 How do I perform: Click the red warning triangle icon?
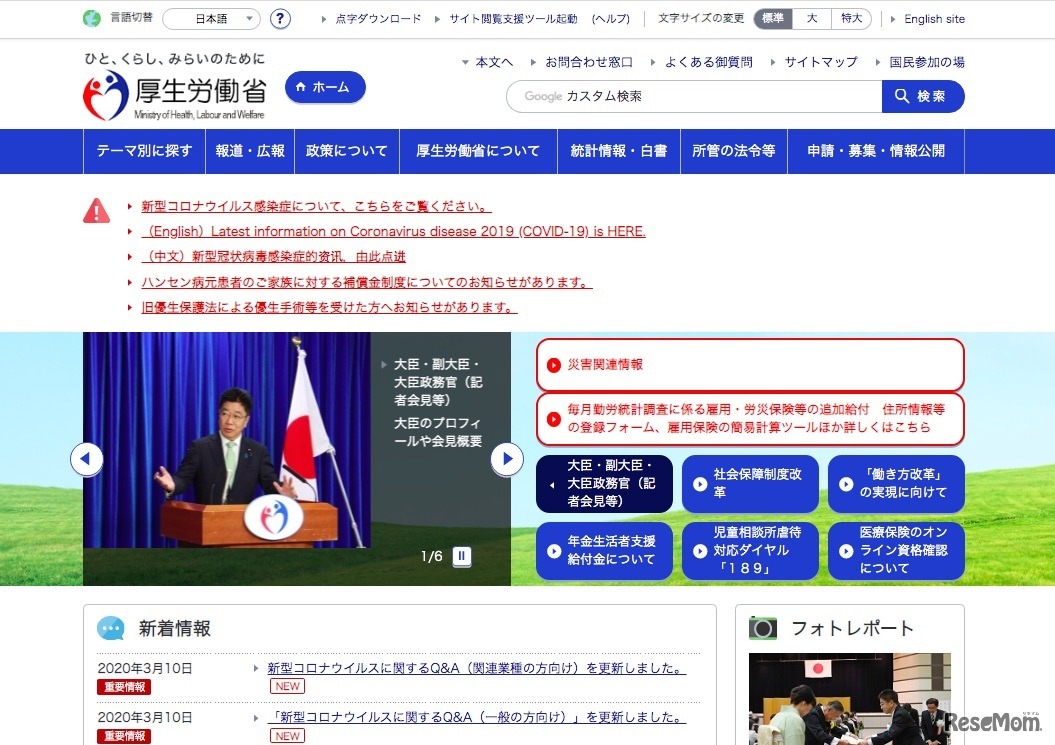96,211
